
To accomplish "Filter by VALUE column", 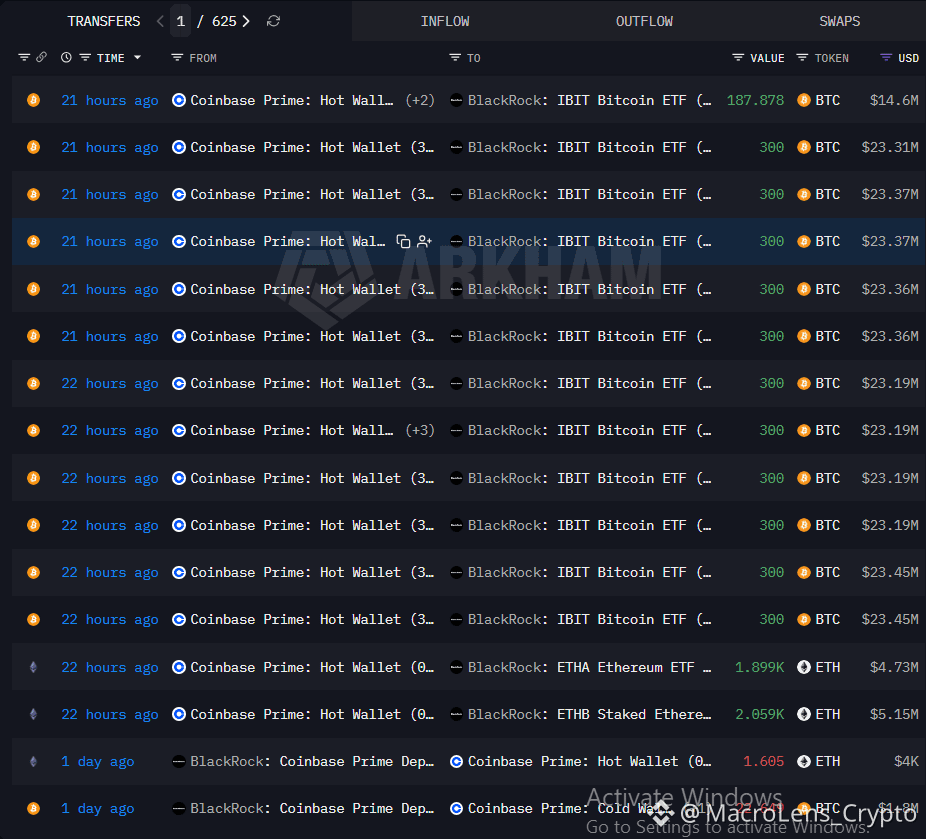I will tap(738, 57).
